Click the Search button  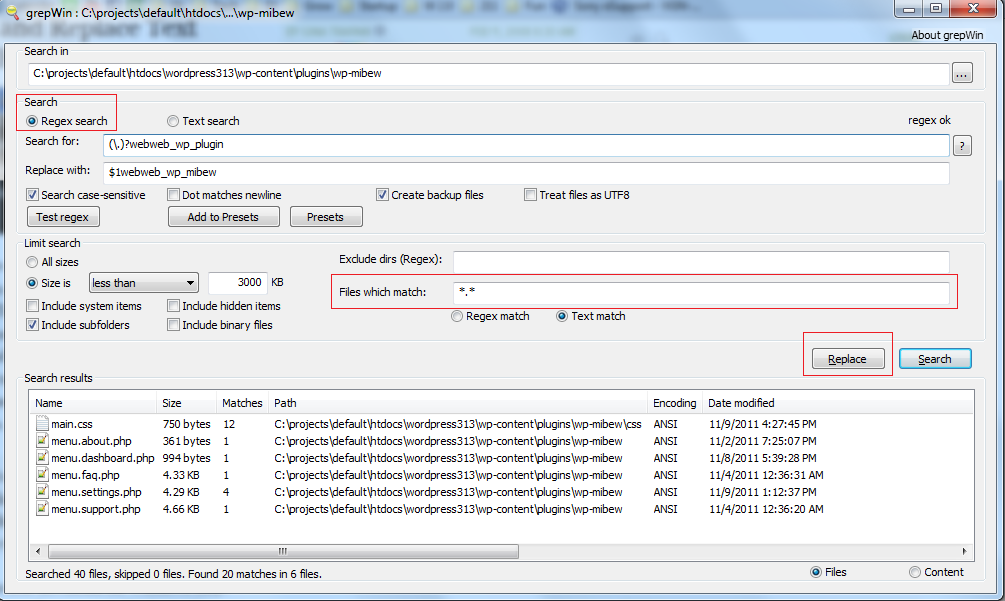(x=934, y=358)
